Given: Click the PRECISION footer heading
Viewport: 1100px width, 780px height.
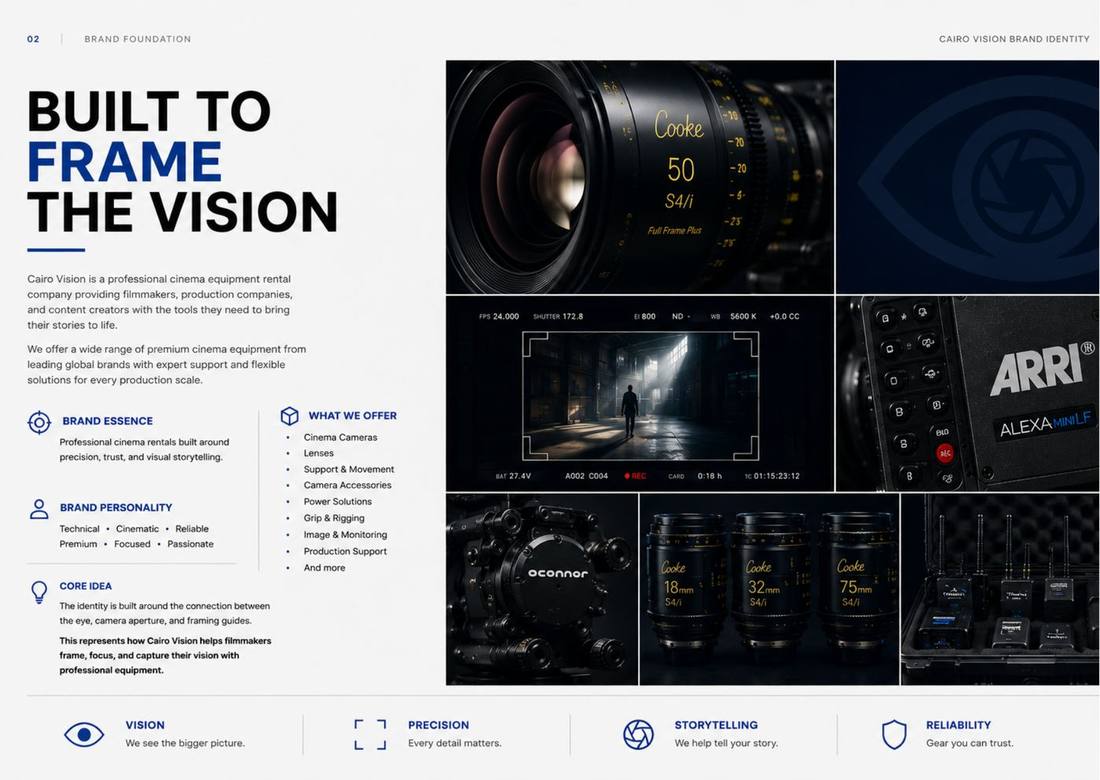Looking at the screenshot, I should point(438,725).
